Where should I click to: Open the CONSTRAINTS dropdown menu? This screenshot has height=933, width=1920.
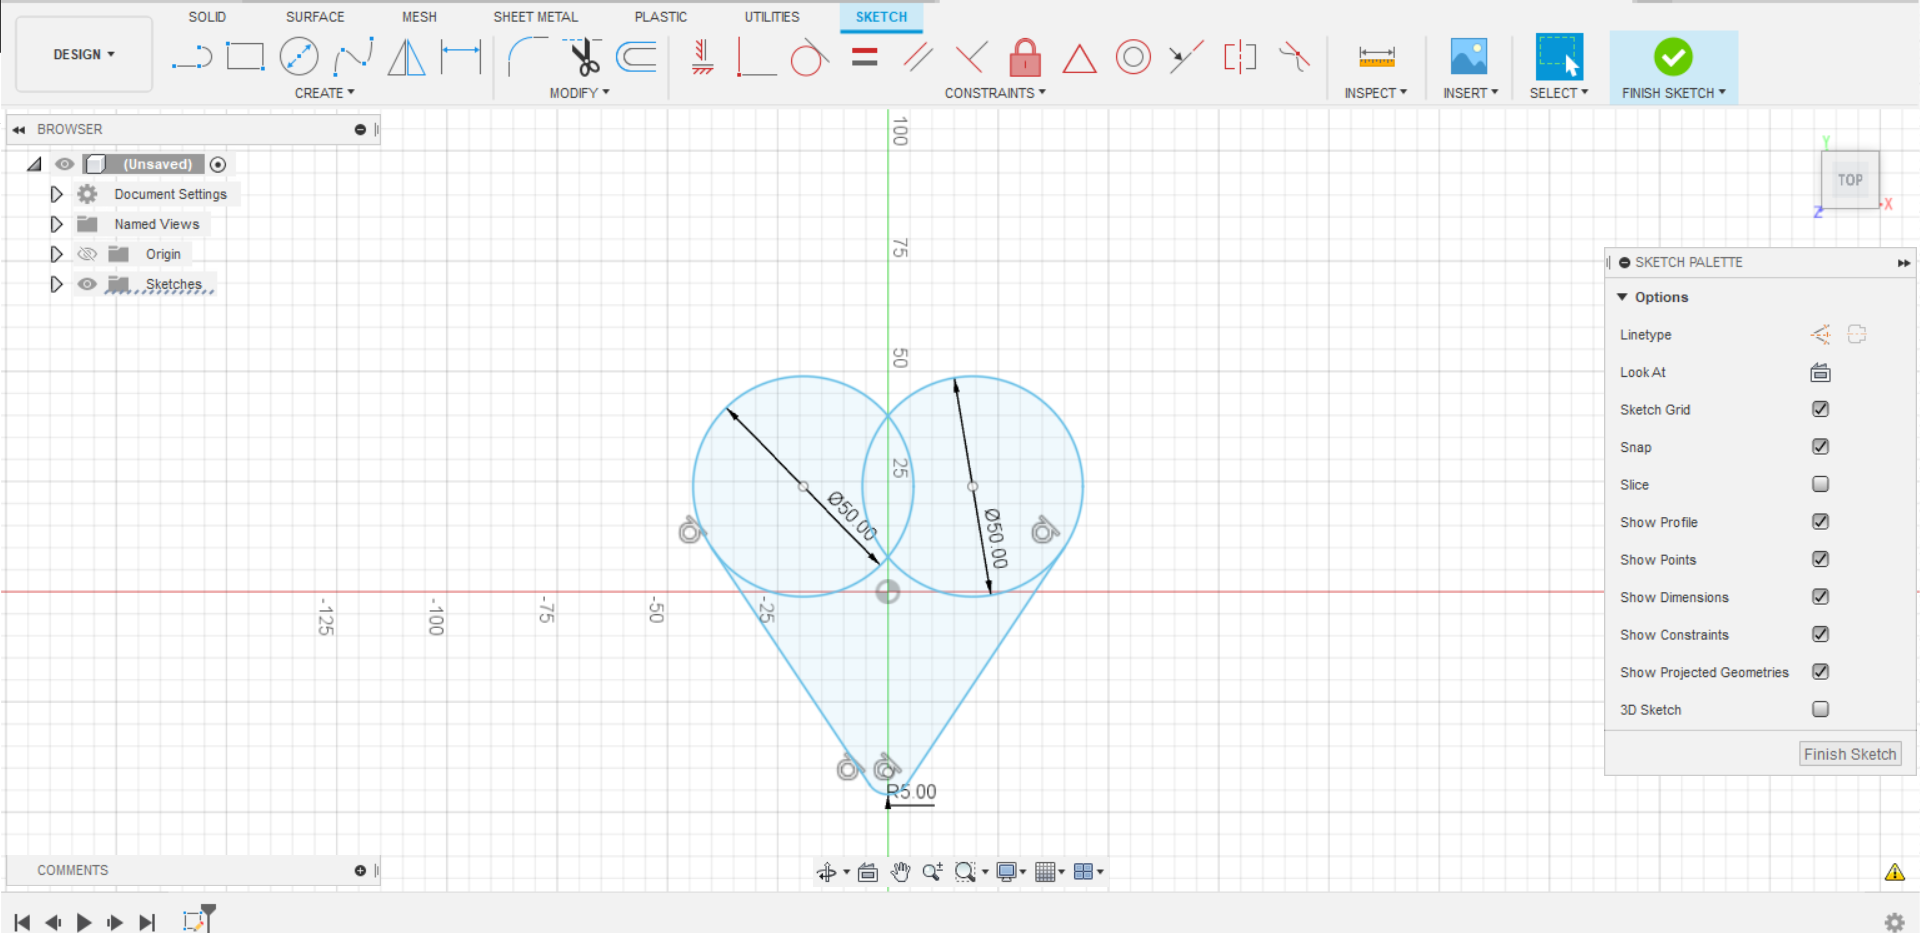click(994, 92)
